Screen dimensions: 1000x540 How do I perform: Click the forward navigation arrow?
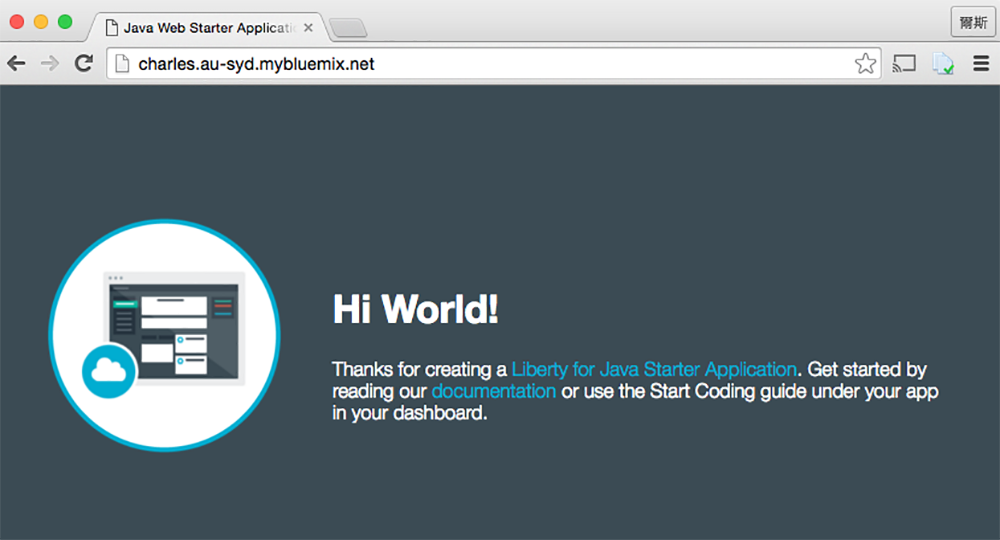[49, 64]
